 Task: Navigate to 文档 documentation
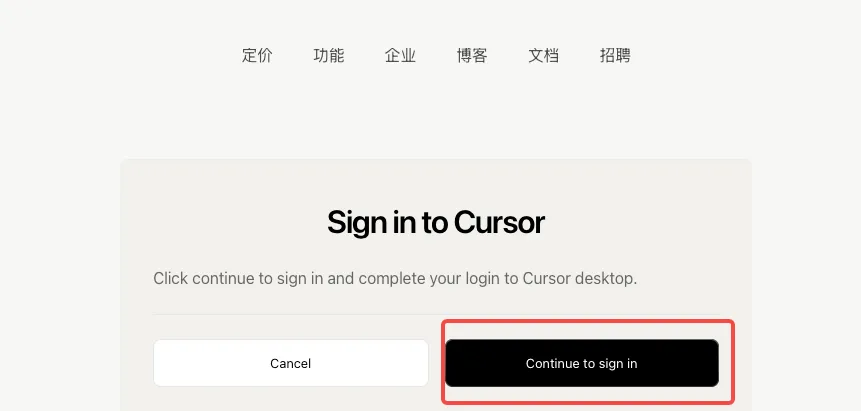click(544, 55)
